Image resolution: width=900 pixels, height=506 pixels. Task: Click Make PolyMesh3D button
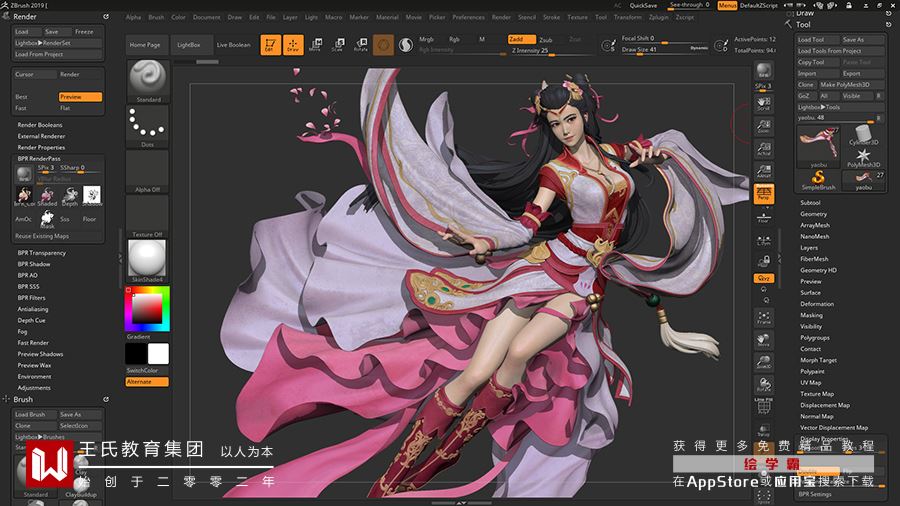point(851,85)
